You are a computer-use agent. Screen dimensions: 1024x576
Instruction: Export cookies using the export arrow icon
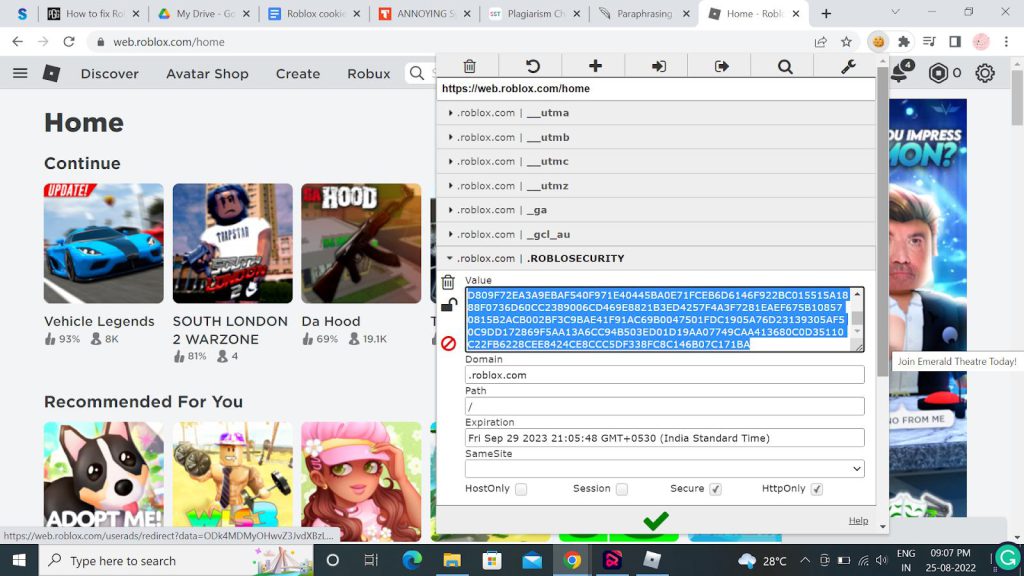(x=721, y=64)
